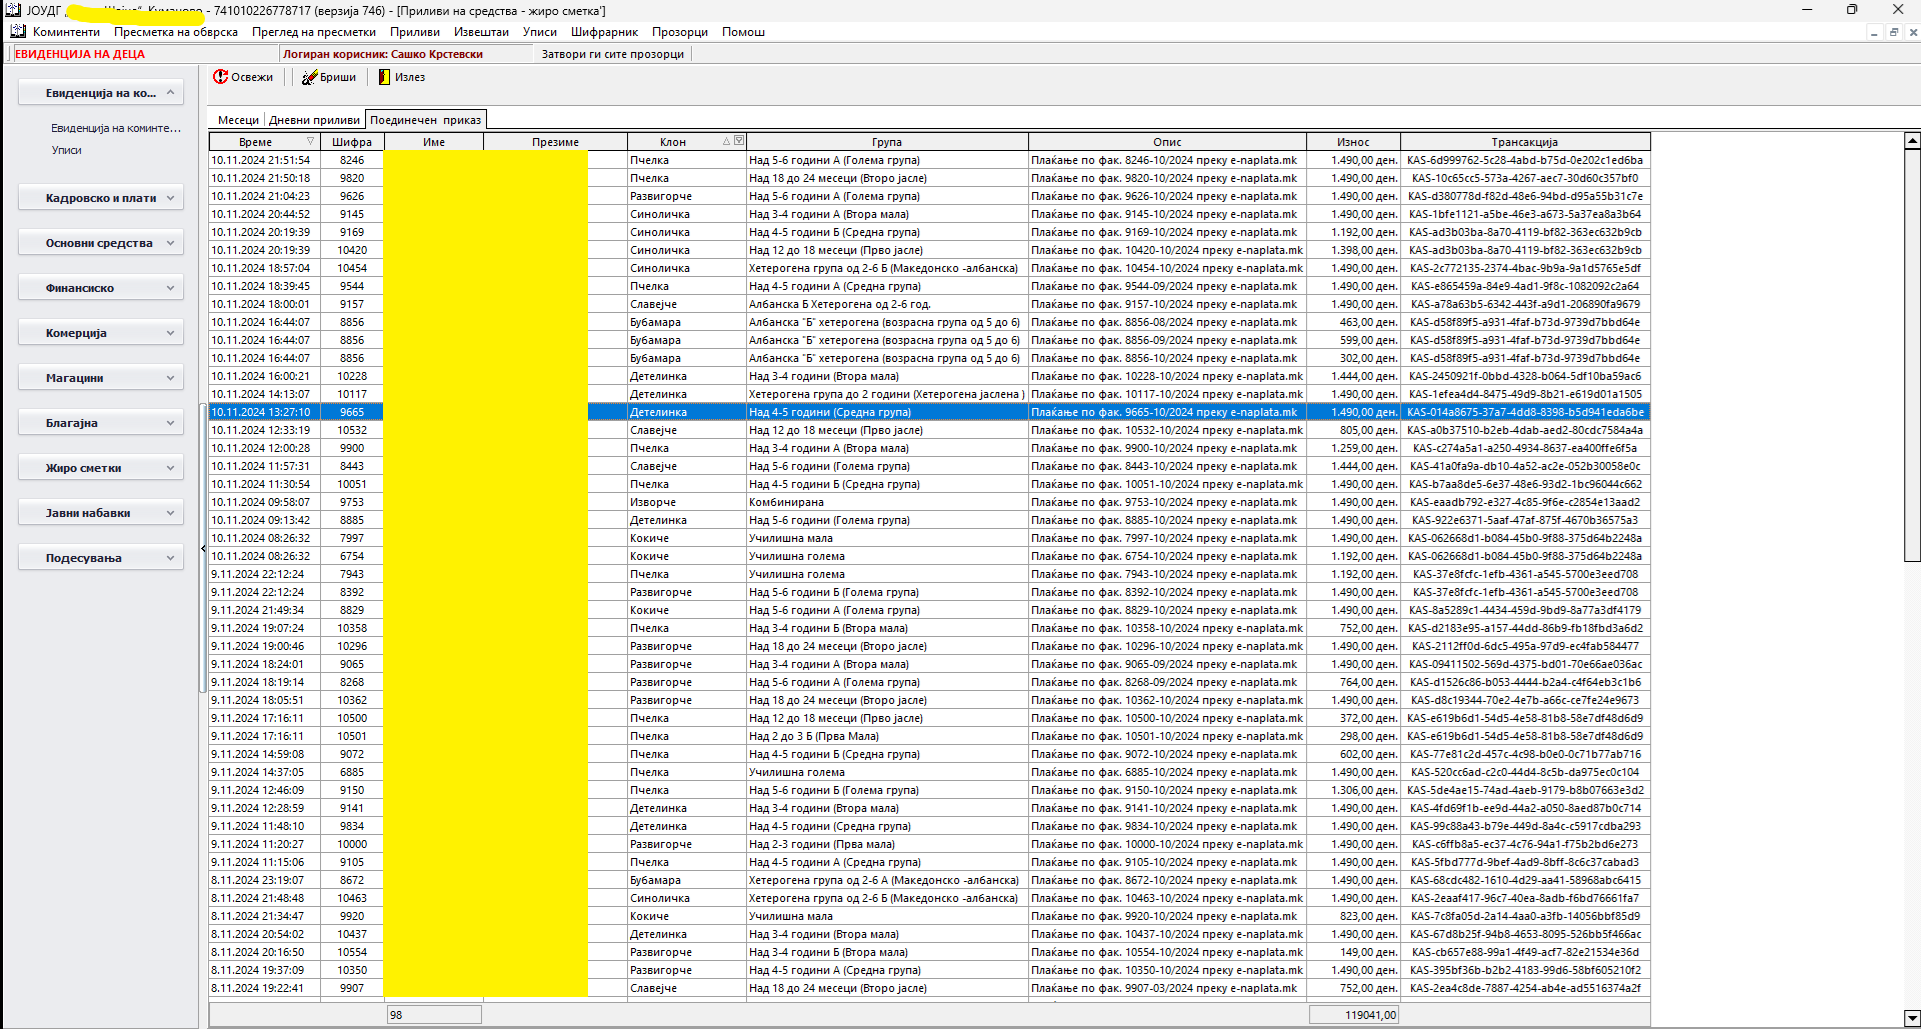
Task: Switch to the Месеци tab
Action: click(238, 120)
